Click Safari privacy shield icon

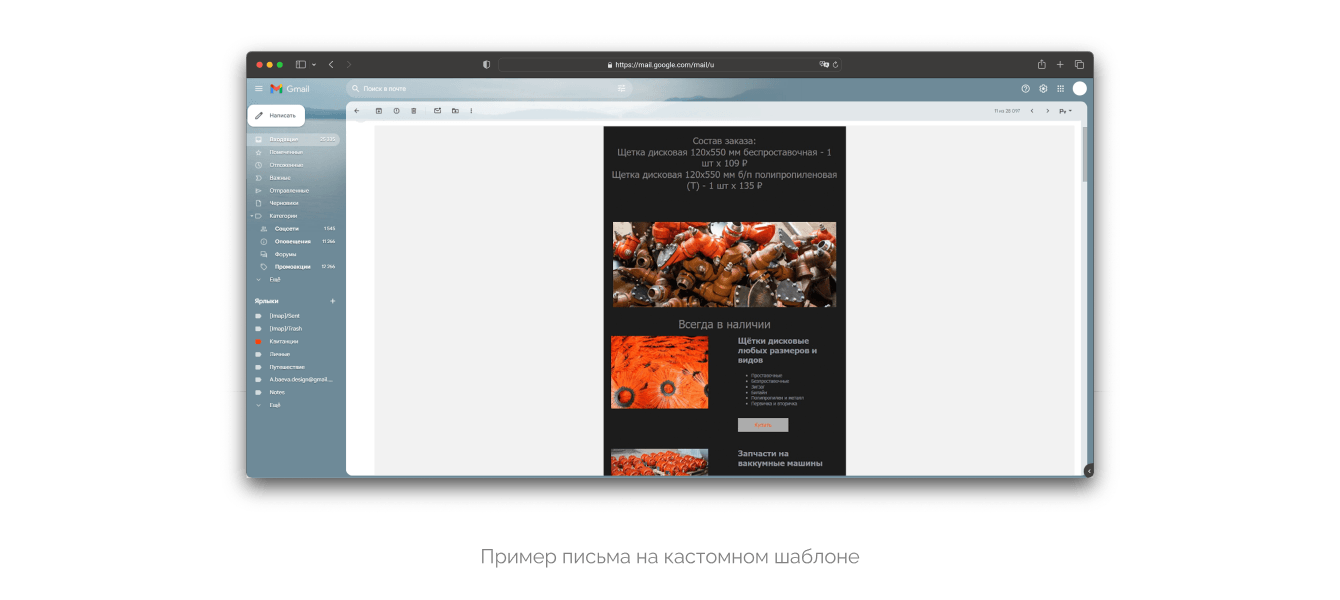[x=487, y=64]
